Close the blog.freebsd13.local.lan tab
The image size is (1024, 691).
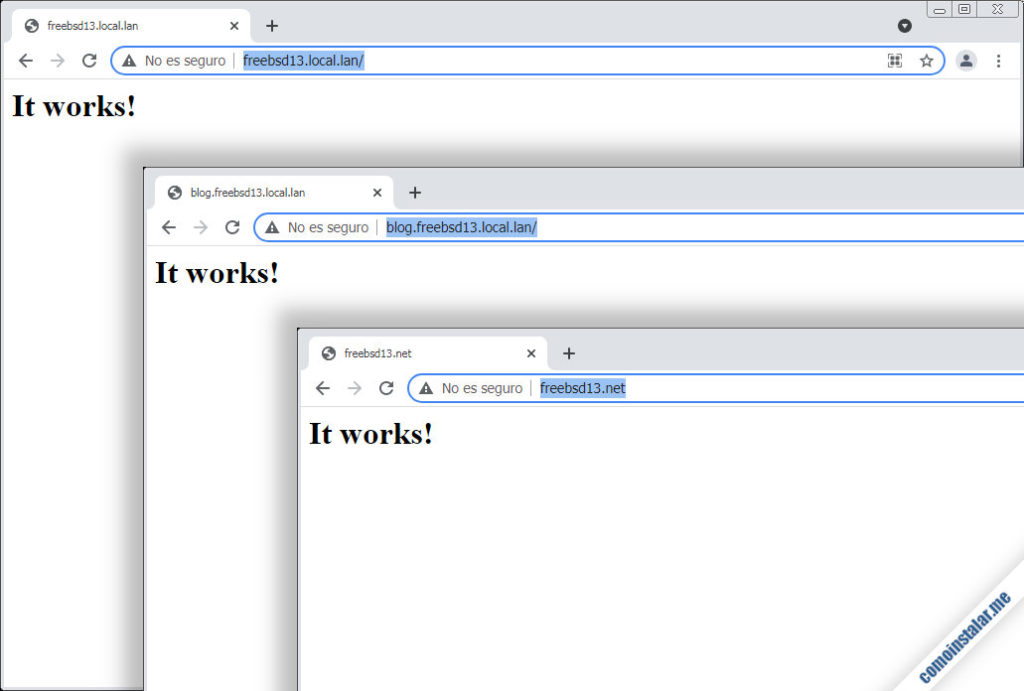click(377, 193)
